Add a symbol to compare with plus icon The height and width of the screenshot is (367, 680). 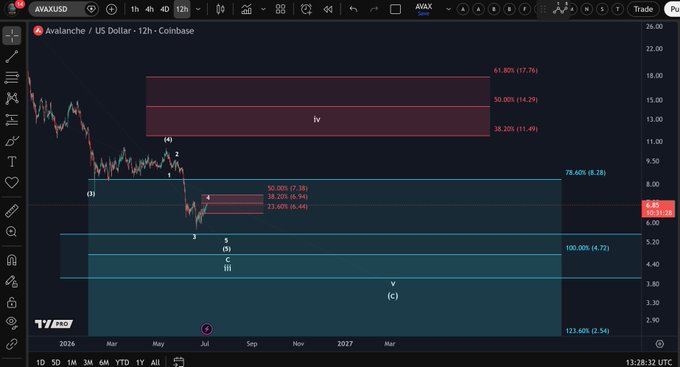[111, 9]
